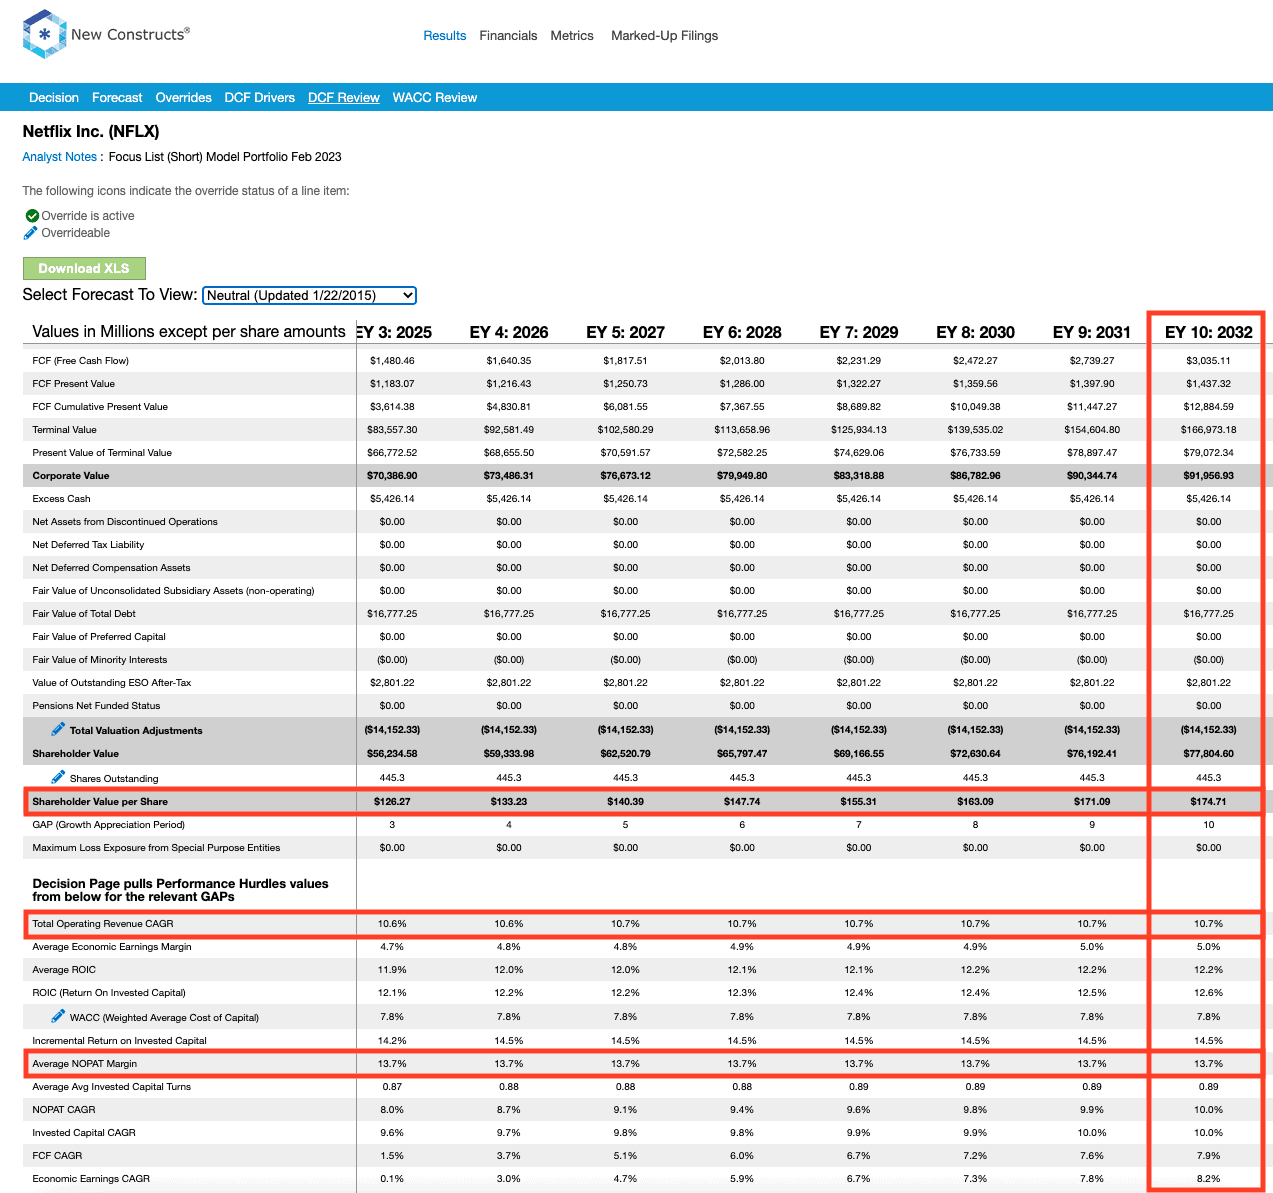Click the $166,973.18 terminal value cell
1273x1193 pixels.
[x=1209, y=430]
